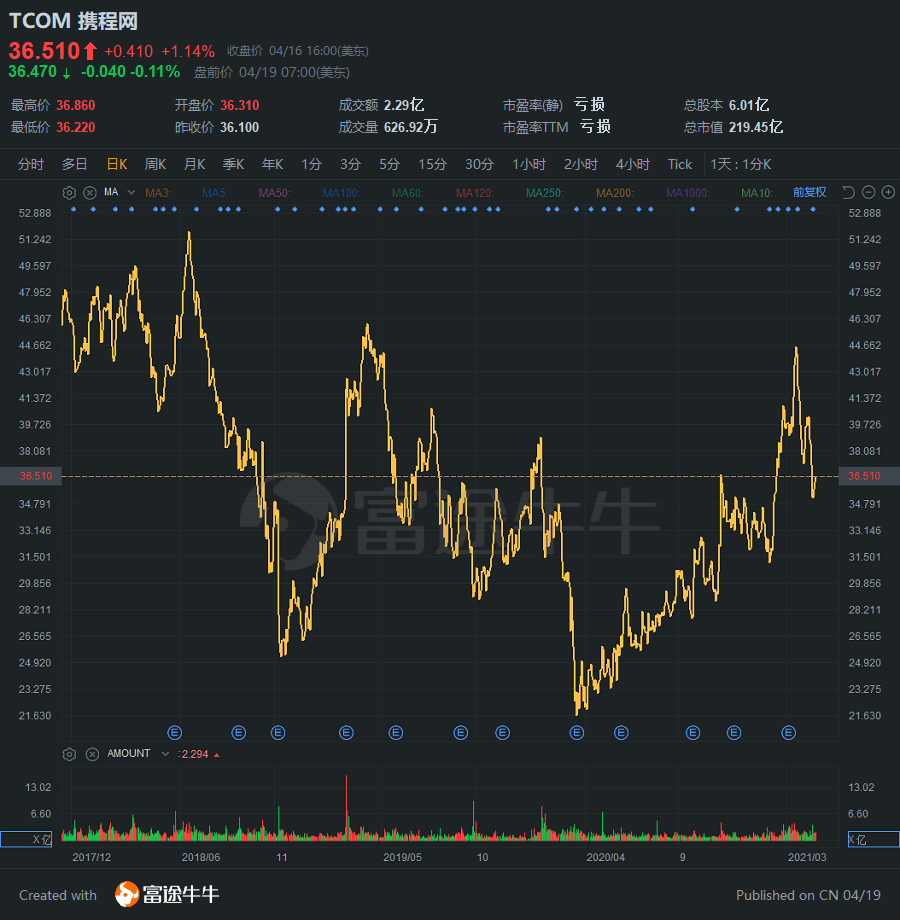The width and height of the screenshot is (900, 920).
Task: Expand the AMOUNT indicator dropdown chevron
Action: pyautogui.click(x=165, y=754)
